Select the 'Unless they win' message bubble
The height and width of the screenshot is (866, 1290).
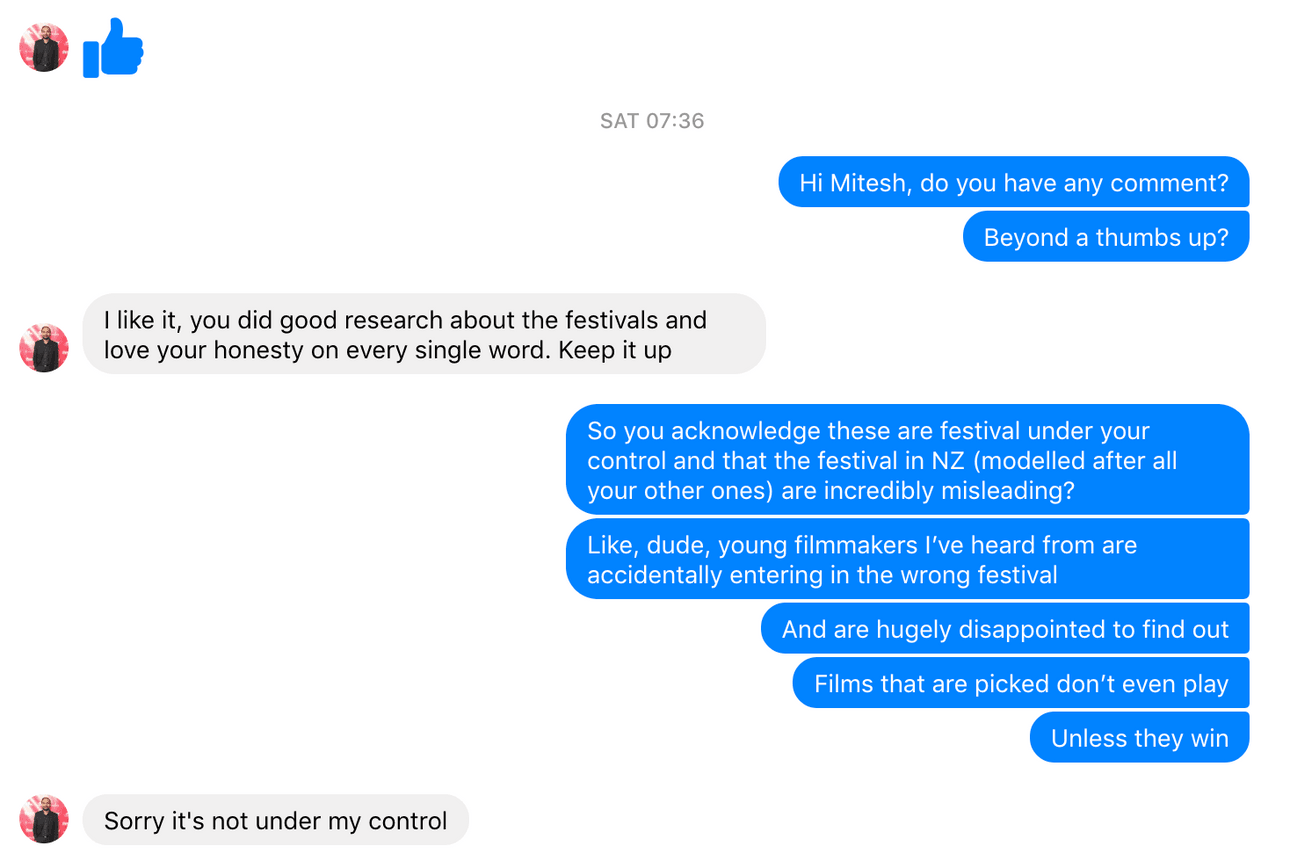pos(1140,737)
